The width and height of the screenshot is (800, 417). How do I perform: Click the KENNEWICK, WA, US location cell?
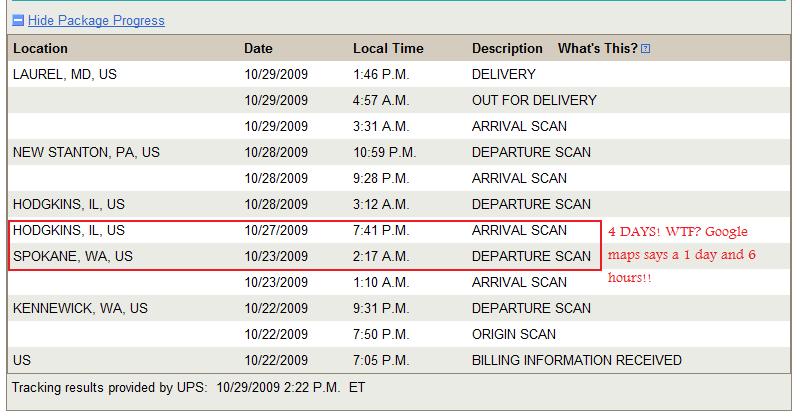(x=80, y=308)
